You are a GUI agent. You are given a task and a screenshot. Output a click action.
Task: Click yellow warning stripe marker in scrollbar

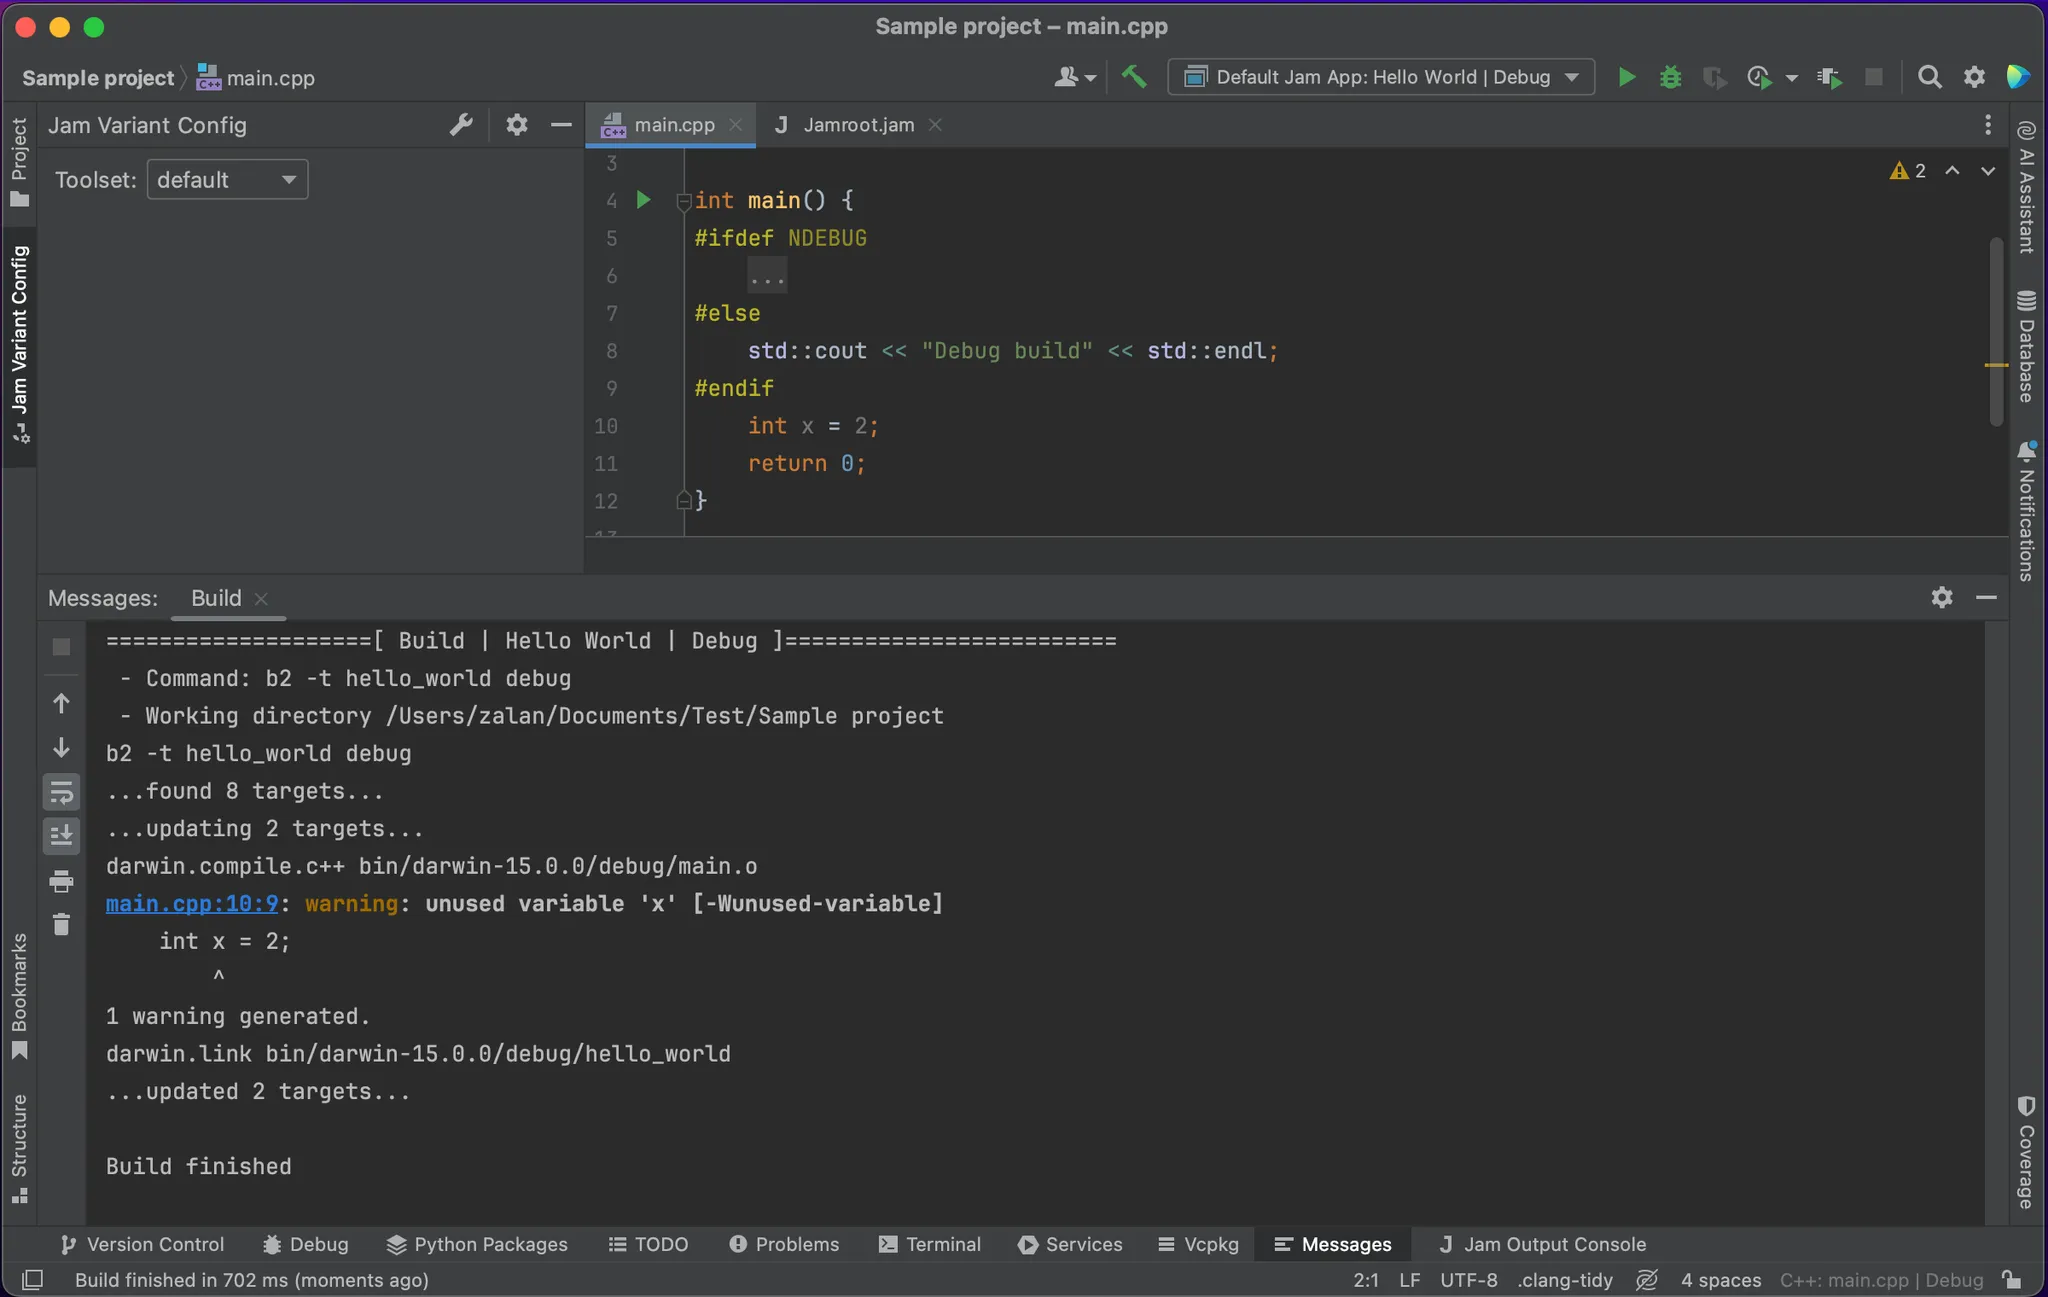(x=1996, y=365)
